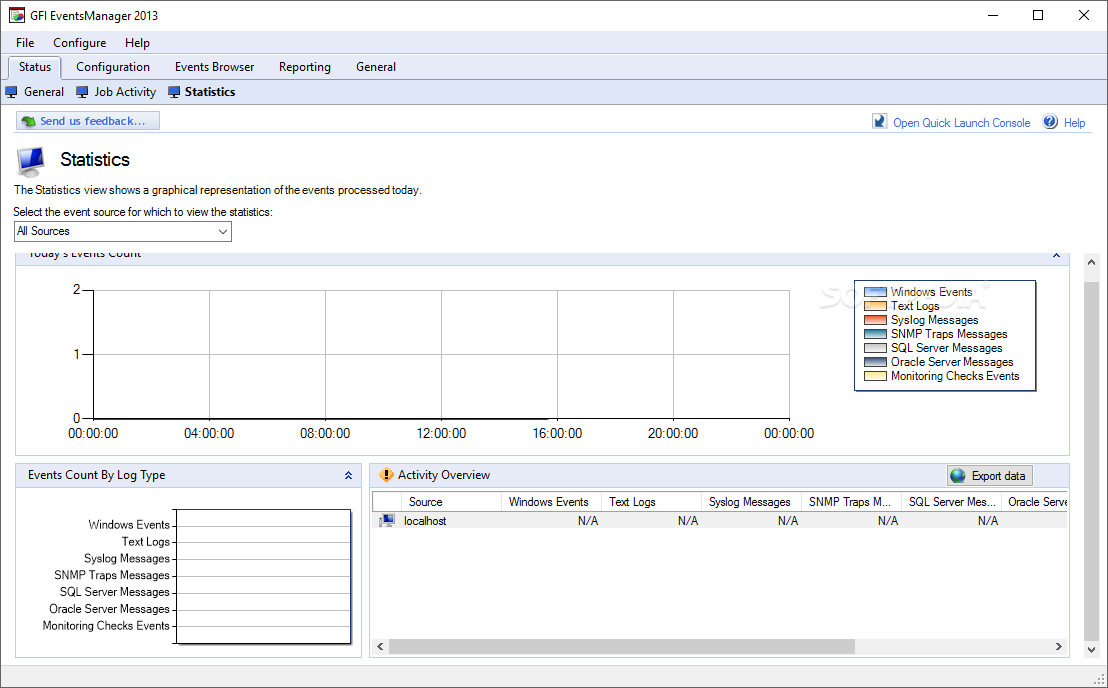Image resolution: width=1108 pixels, height=688 pixels.
Task: Click the feedback speech icon
Action: coord(28,121)
